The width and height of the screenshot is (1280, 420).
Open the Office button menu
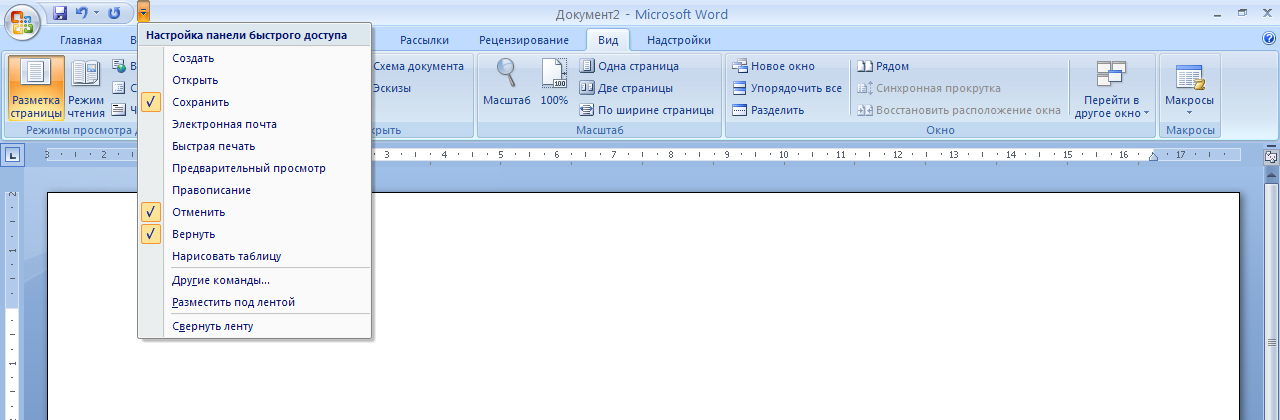pyautogui.click(x=22, y=20)
